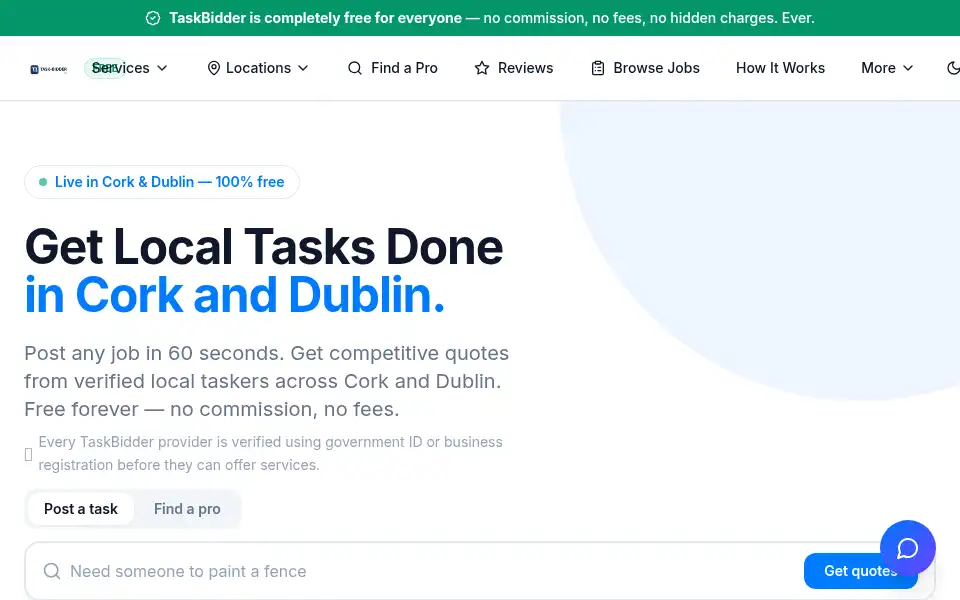Viewport: 960px width, 600px height.
Task: Toggle dark mode moon icon
Action: (953, 68)
